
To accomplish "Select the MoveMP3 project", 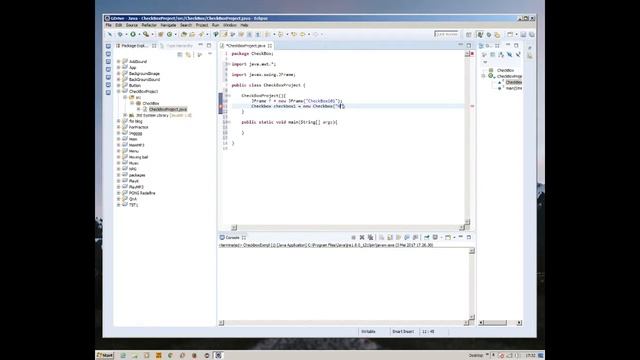I will pos(136,145).
